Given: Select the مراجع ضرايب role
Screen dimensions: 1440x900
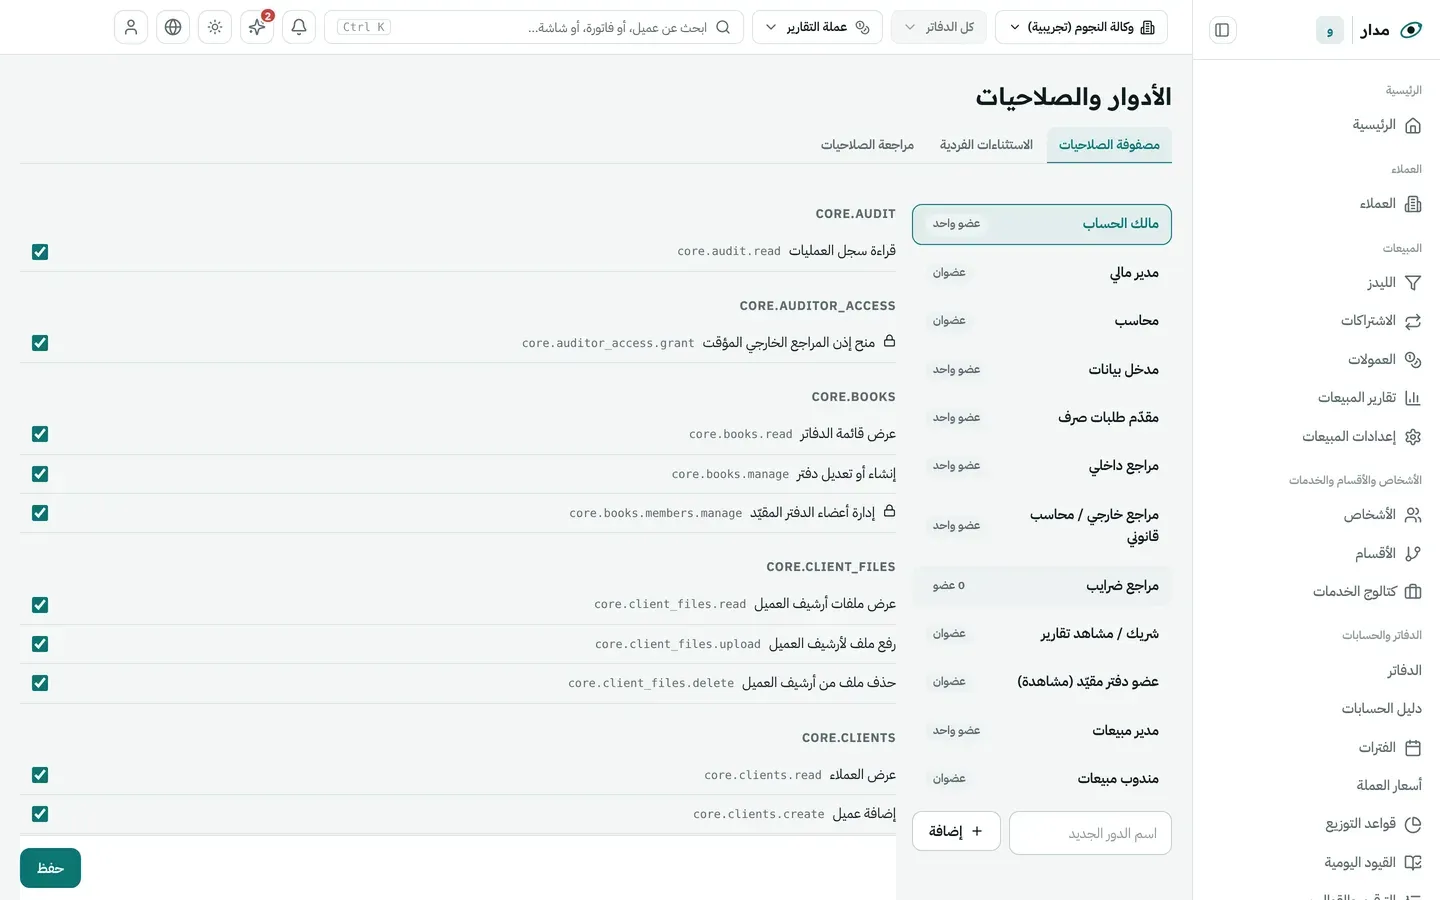Looking at the screenshot, I should (x=1042, y=586).
